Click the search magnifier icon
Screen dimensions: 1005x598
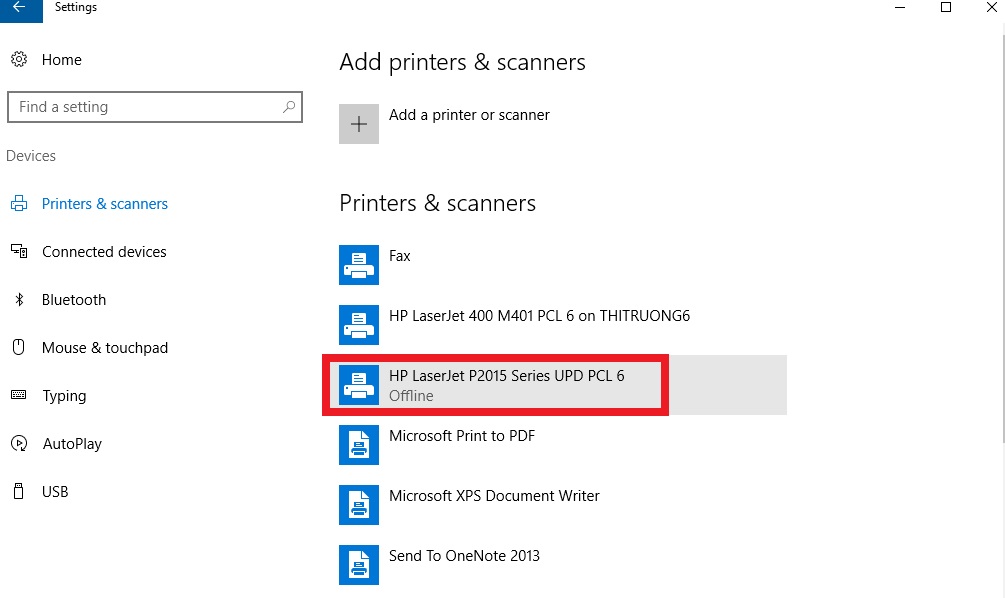click(288, 107)
